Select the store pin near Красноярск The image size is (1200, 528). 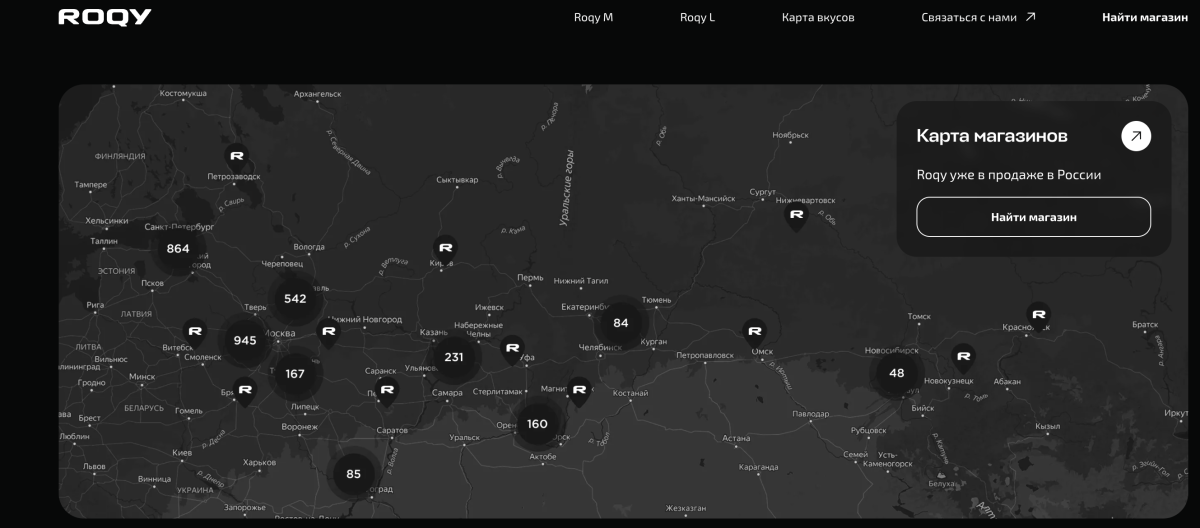click(1038, 316)
